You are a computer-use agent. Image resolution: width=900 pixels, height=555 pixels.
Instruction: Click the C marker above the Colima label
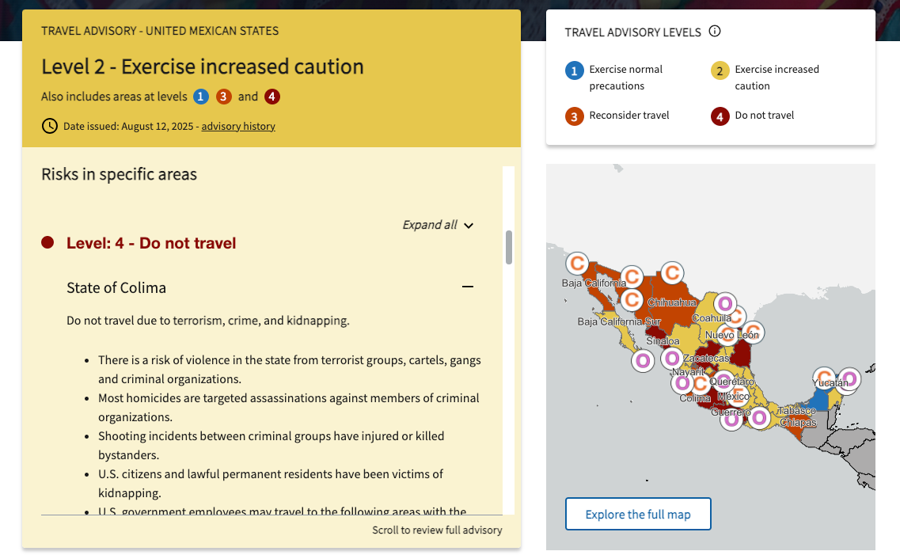(700, 384)
